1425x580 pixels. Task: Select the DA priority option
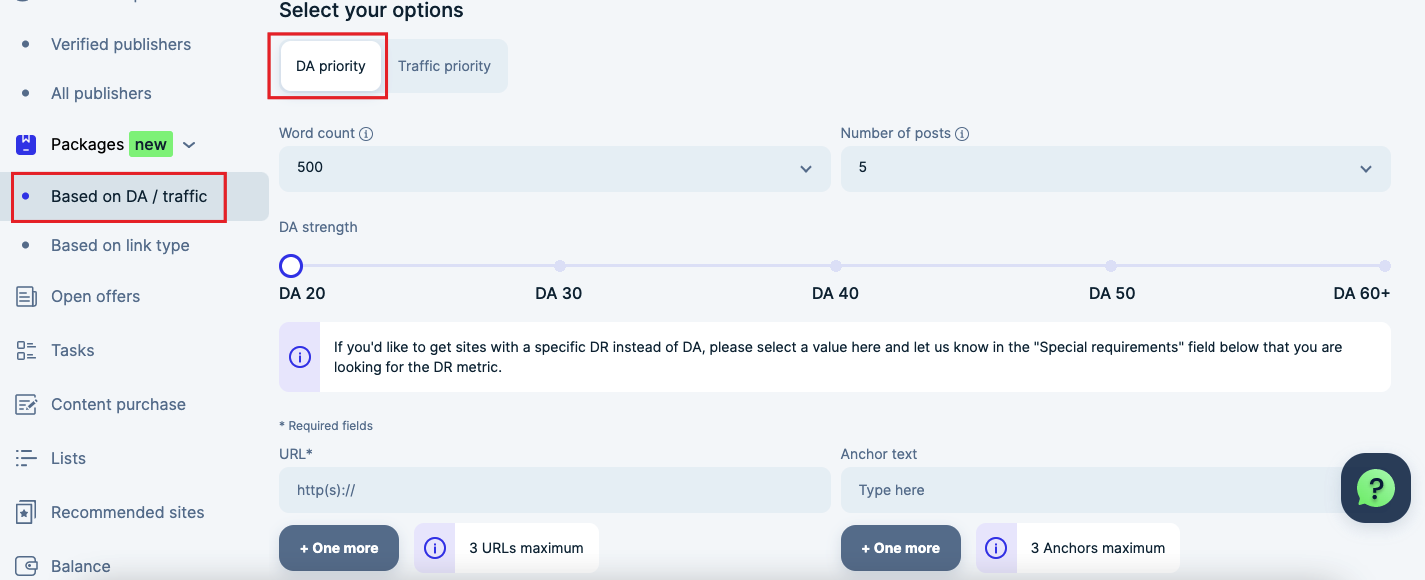[x=331, y=66]
